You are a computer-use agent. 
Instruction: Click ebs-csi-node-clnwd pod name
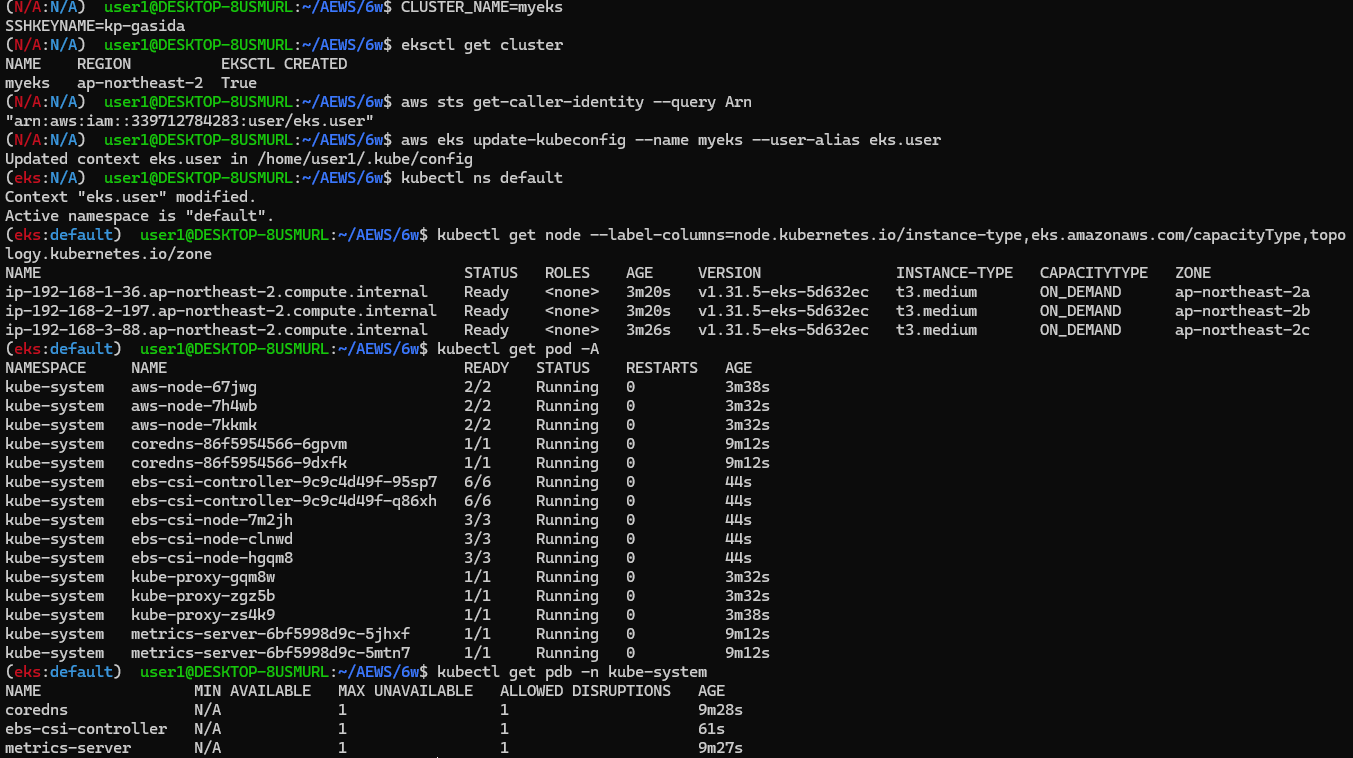point(212,539)
